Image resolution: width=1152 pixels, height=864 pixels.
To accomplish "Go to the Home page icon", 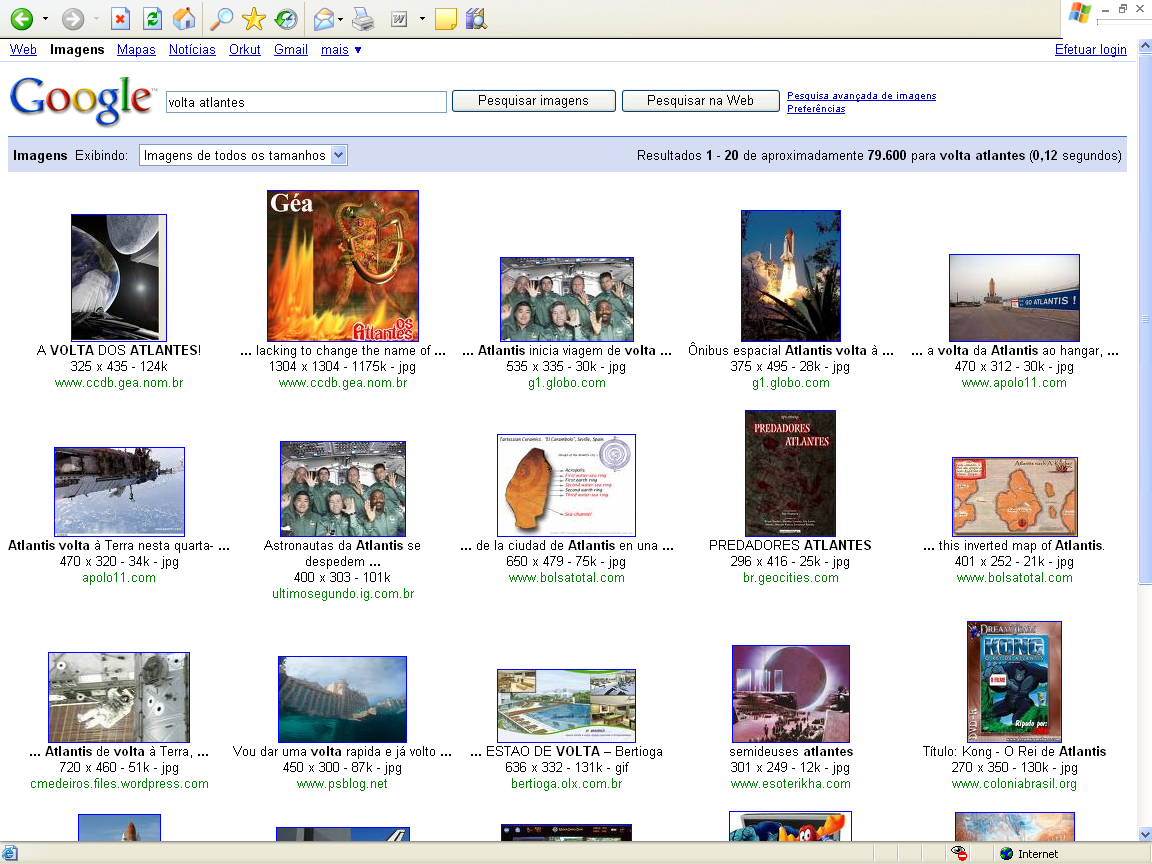I will pyautogui.click(x=184, y=19).
